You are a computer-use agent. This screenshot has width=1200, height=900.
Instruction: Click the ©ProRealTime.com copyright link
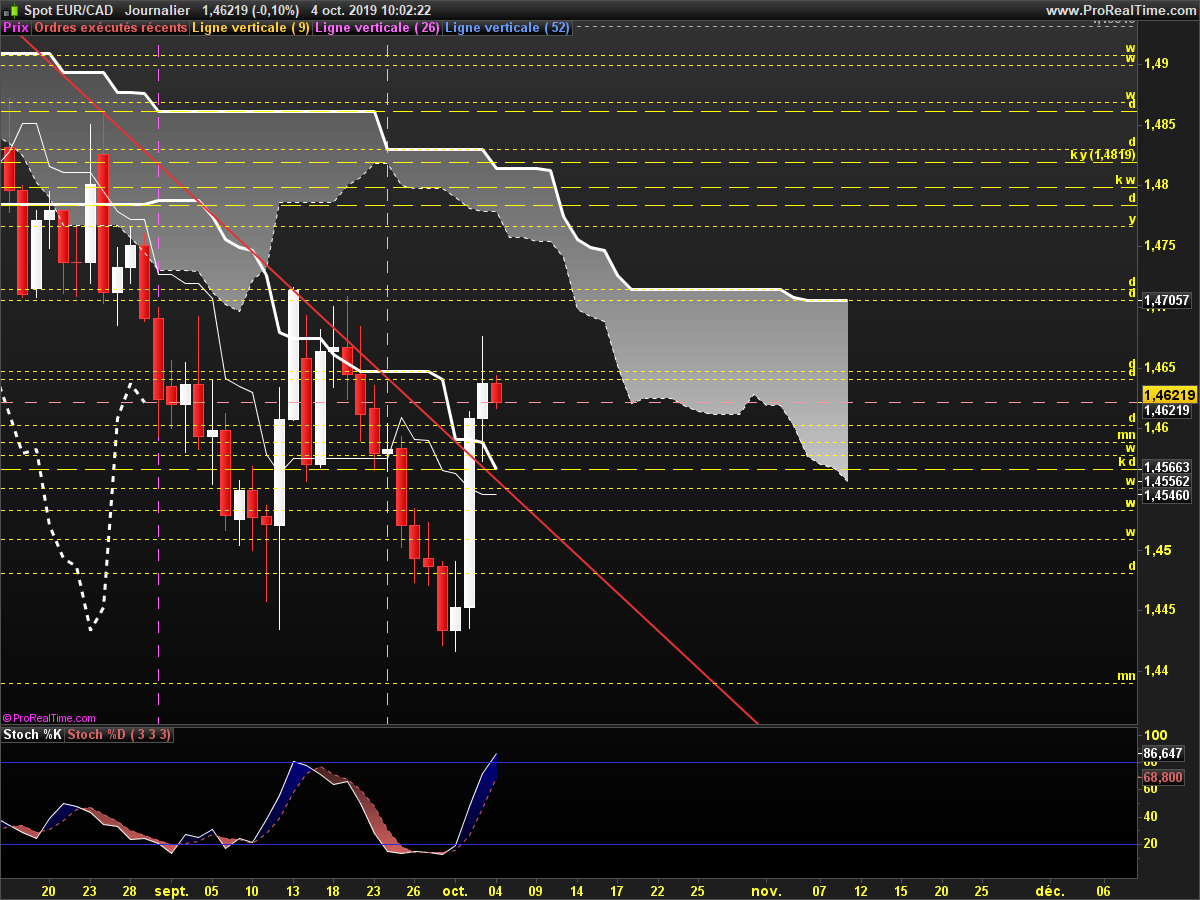pos(50,718)
